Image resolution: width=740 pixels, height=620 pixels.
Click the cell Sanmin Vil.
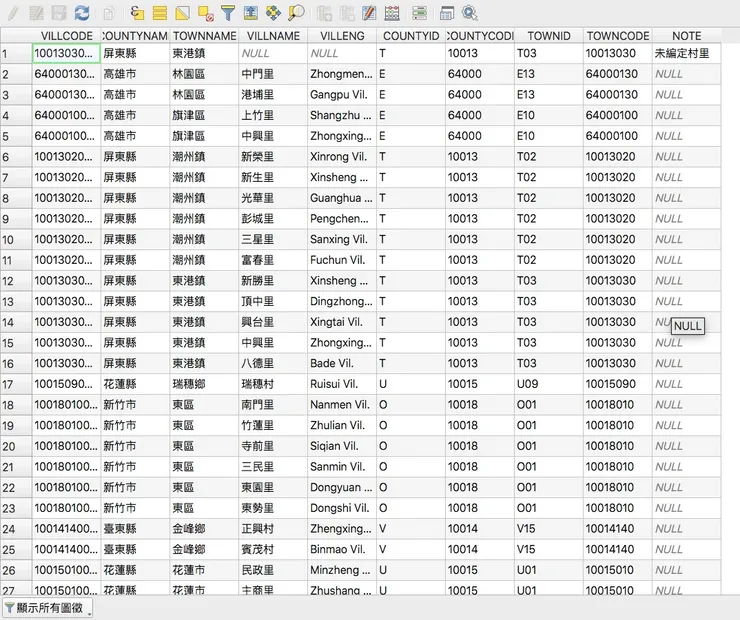(342, 467)
